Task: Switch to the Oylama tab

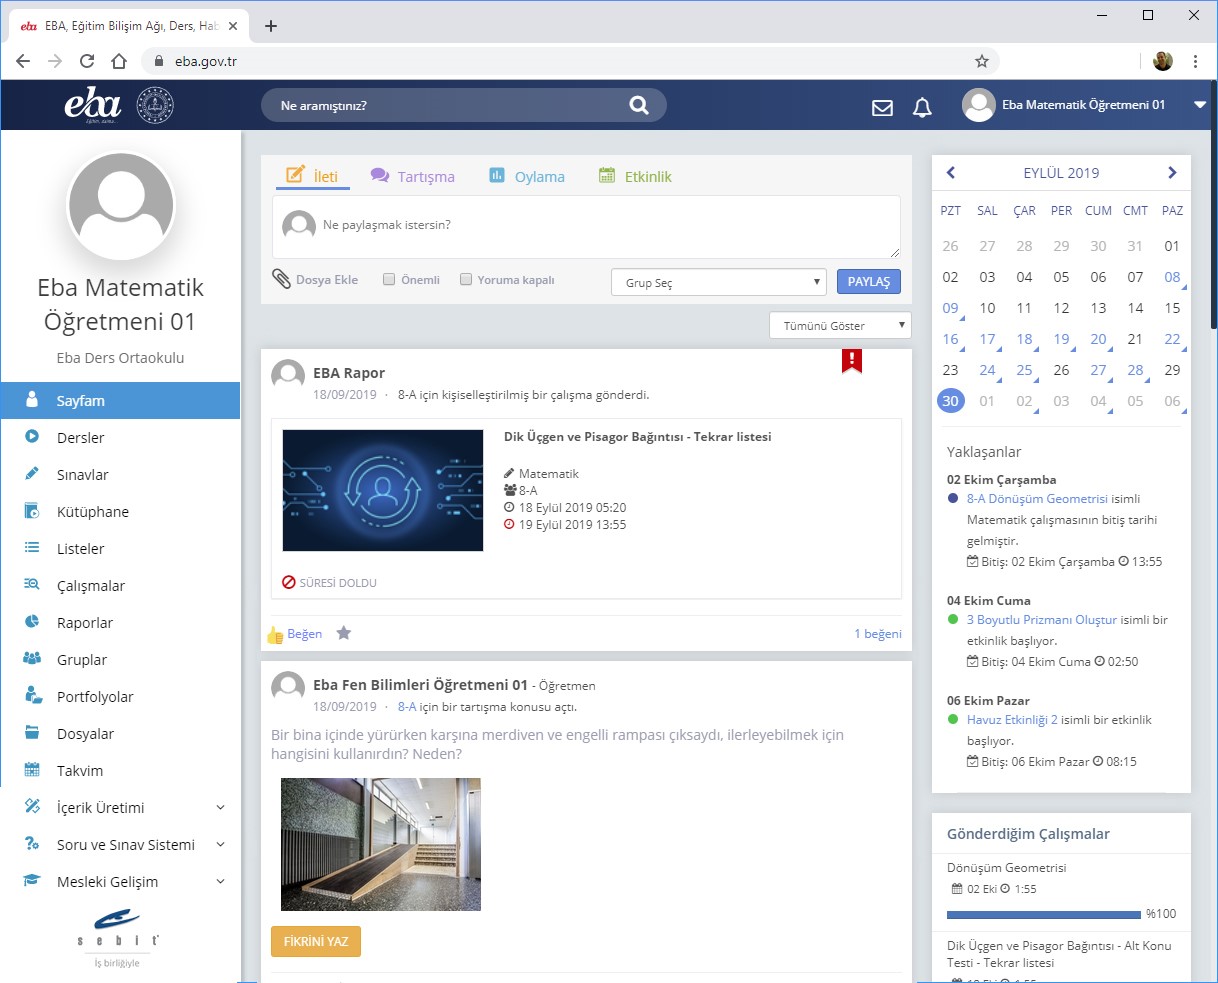Action: [x=526, y=176]
